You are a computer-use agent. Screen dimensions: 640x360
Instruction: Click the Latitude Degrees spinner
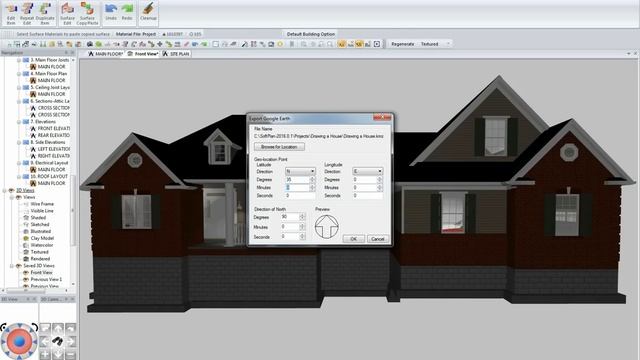coord(312,180)
